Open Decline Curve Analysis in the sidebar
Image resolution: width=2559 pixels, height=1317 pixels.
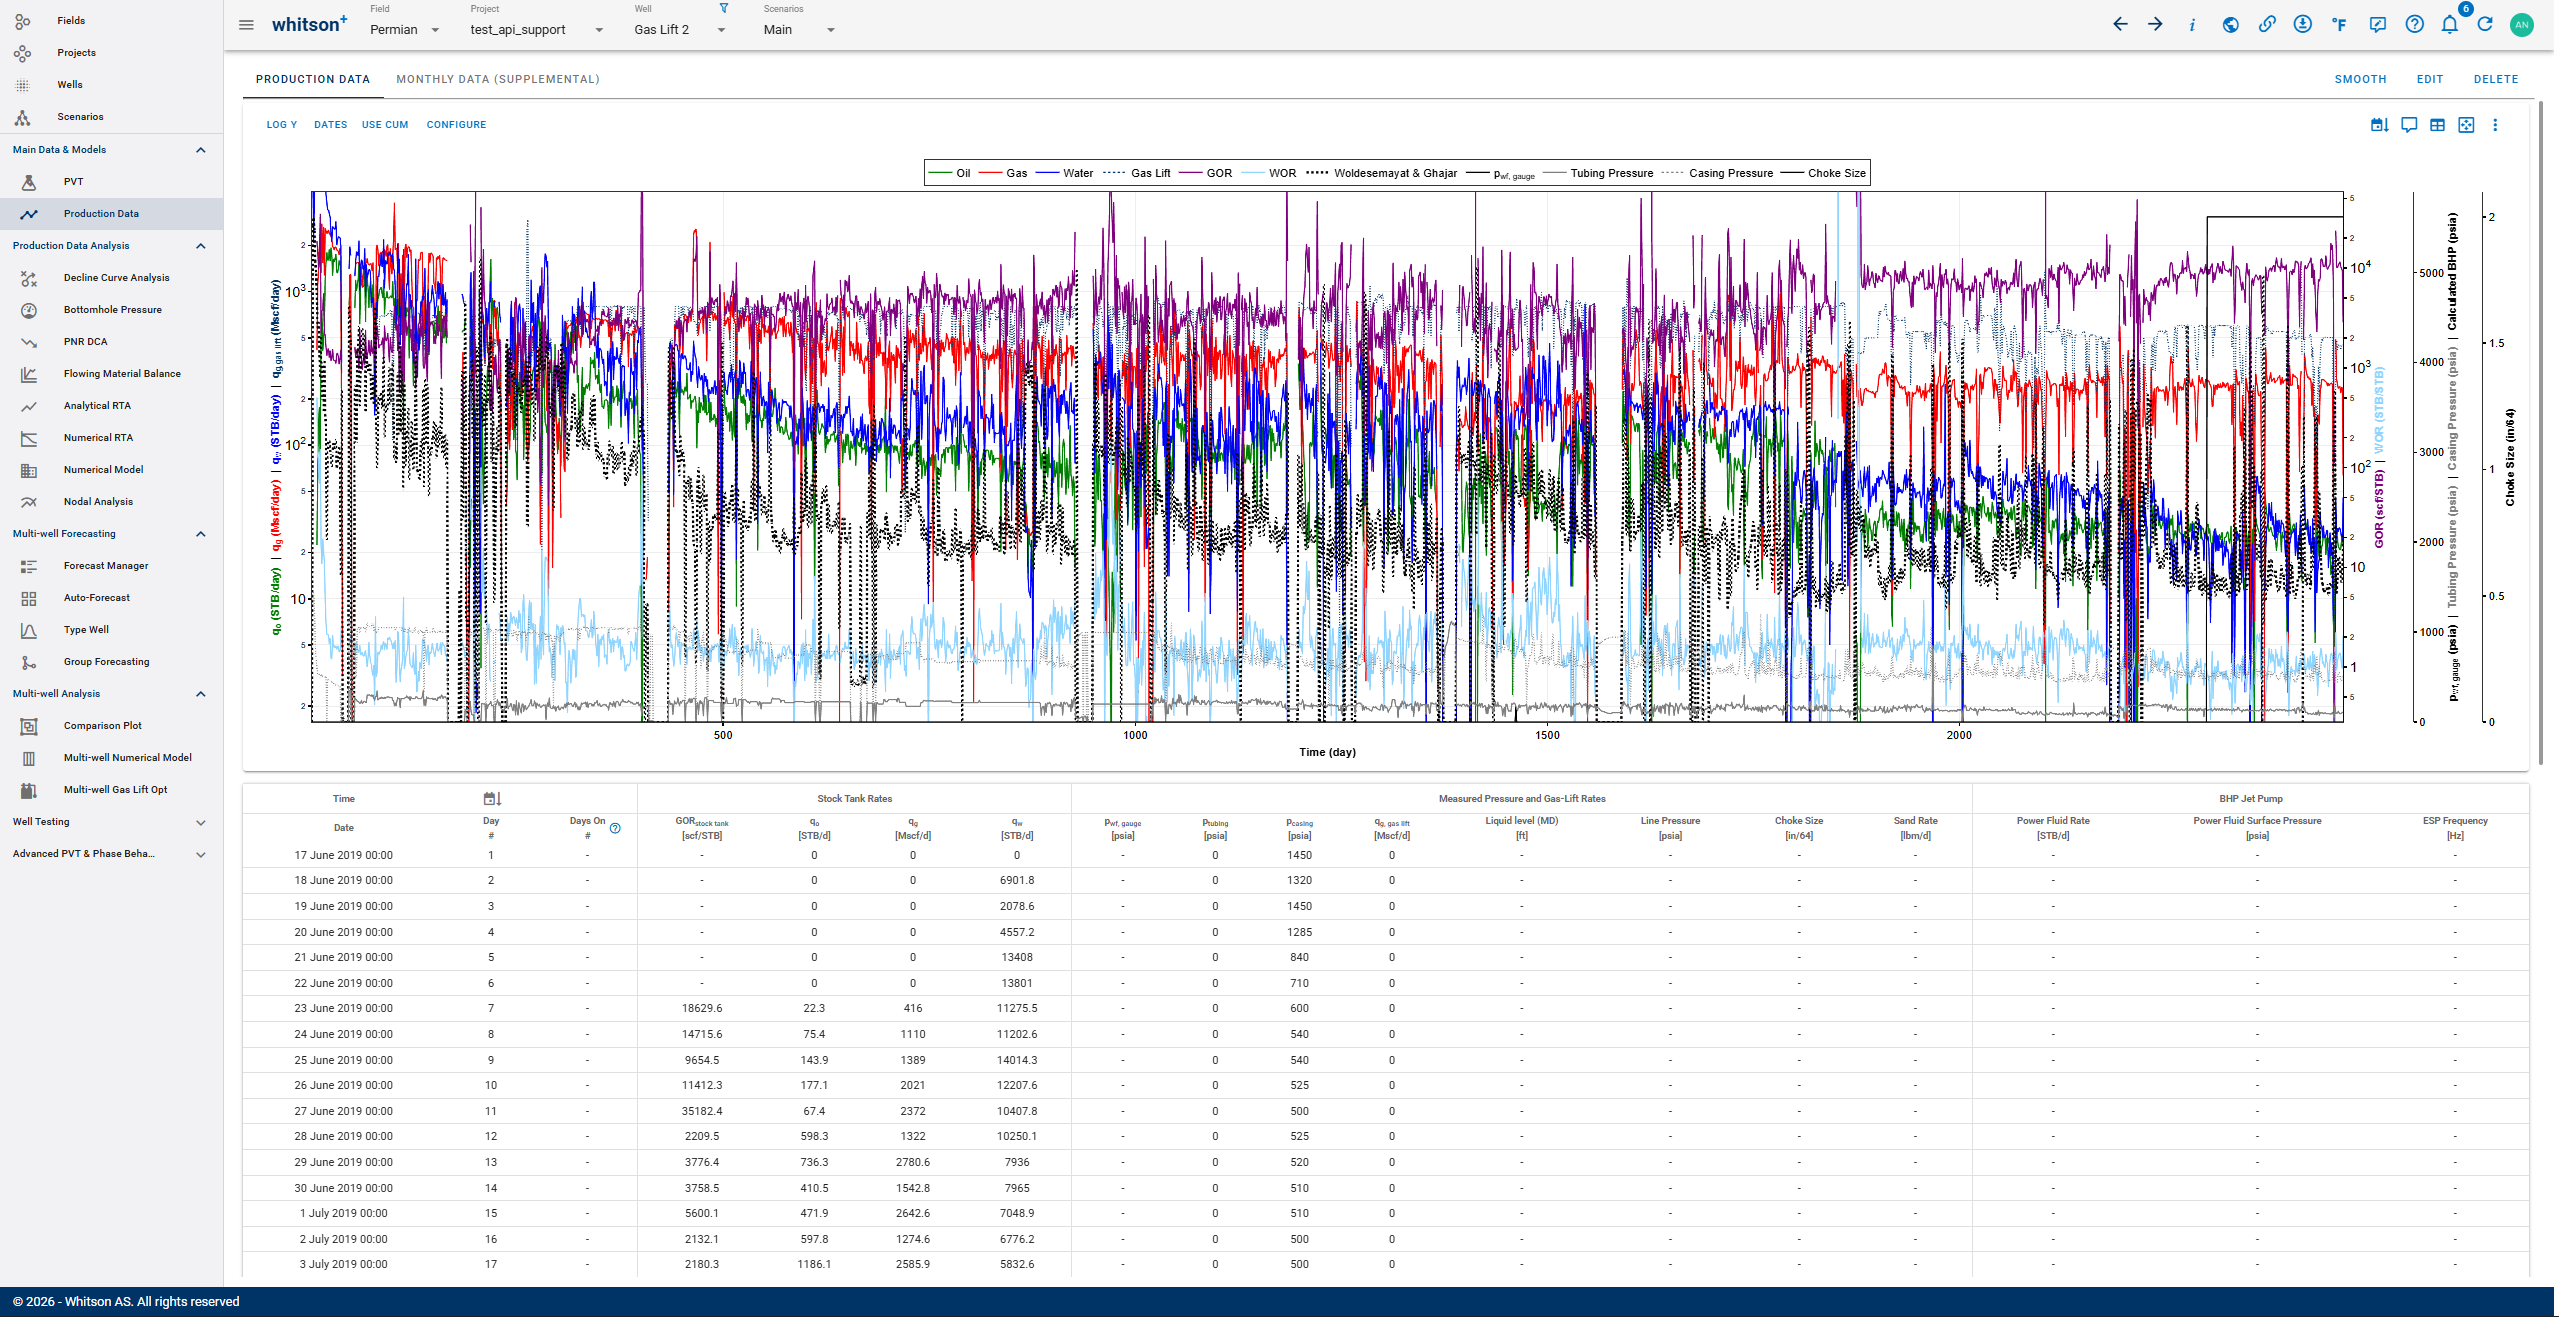click(117, 277)
